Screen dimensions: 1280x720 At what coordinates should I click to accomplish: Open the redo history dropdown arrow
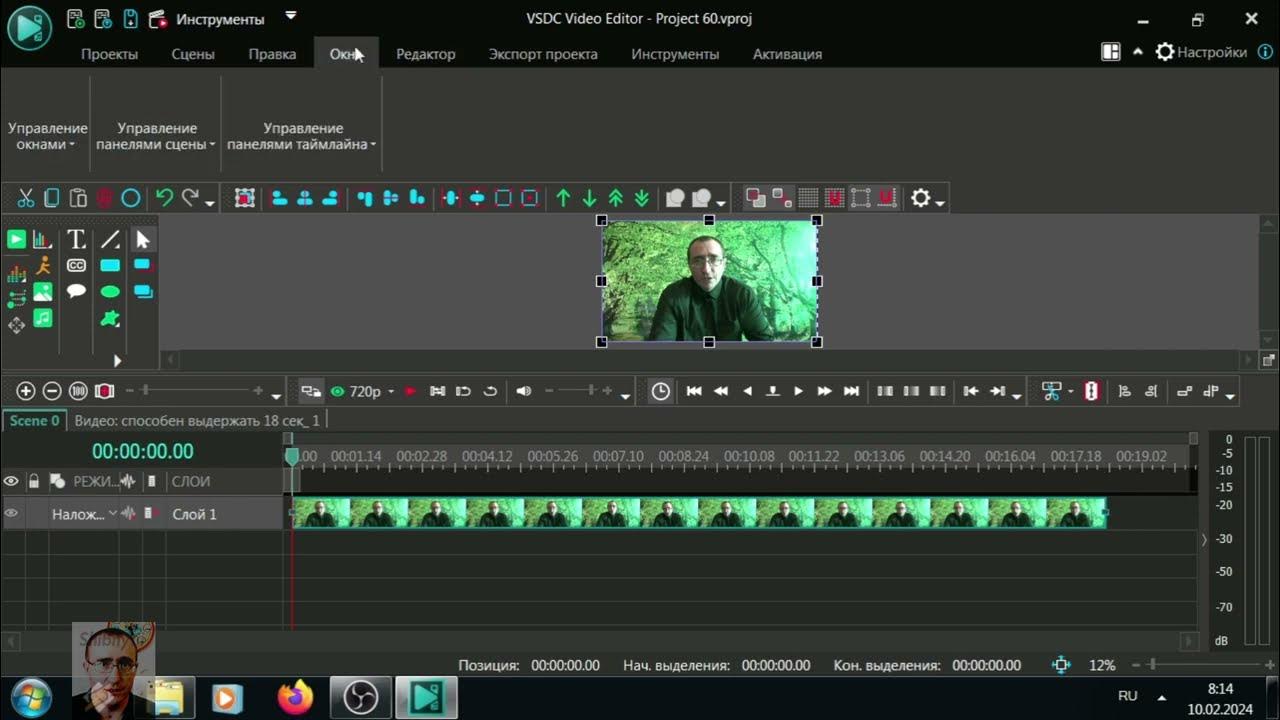click(209, 203)
